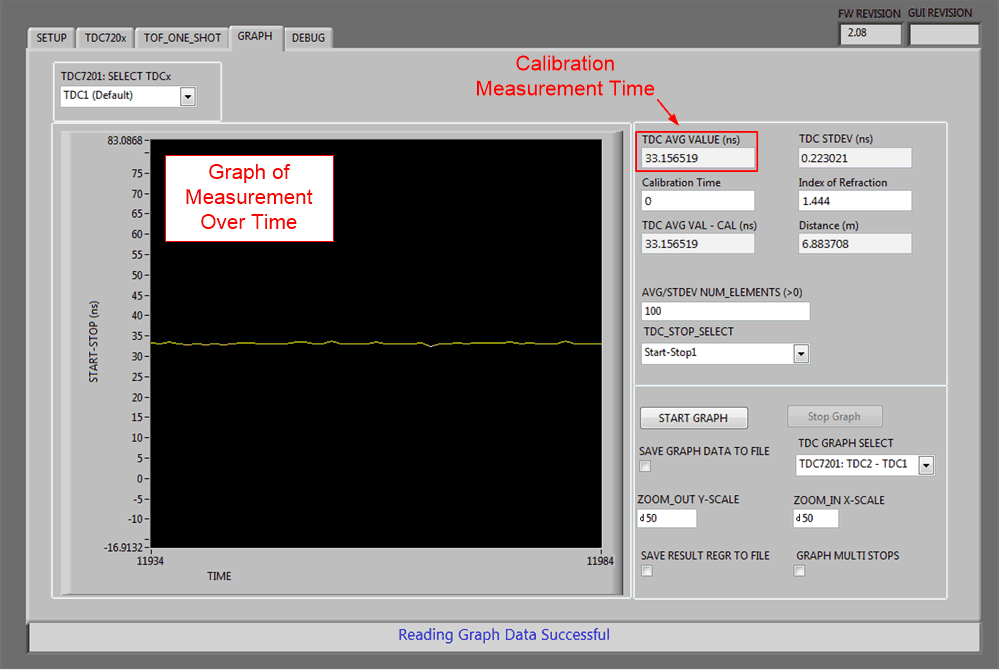The width and height of the screenshot is (1000, 670).
Task: Open the TDC720x tab
Action: coord(105,38)
